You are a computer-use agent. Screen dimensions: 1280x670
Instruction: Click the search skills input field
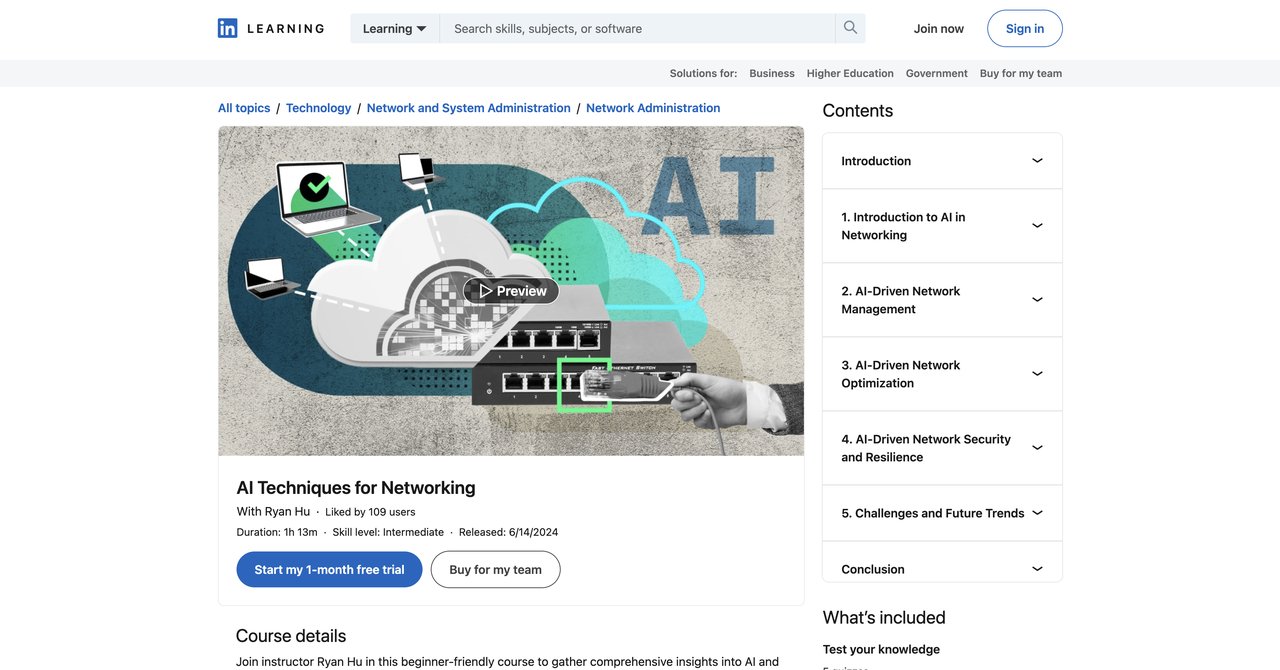tap(637, 28)
